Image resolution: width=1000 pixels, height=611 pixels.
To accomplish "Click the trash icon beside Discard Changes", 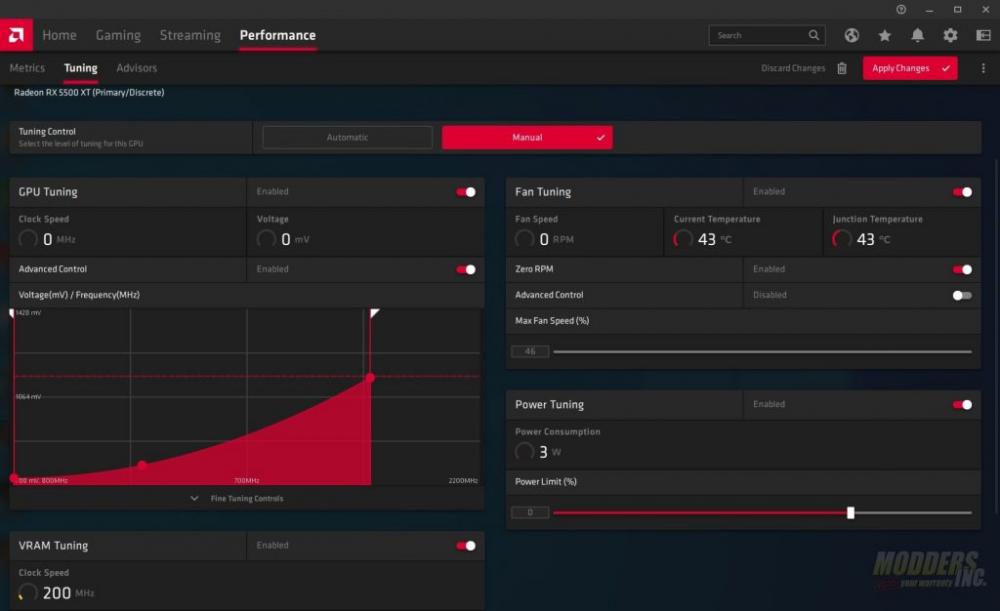I will [842, 68].
